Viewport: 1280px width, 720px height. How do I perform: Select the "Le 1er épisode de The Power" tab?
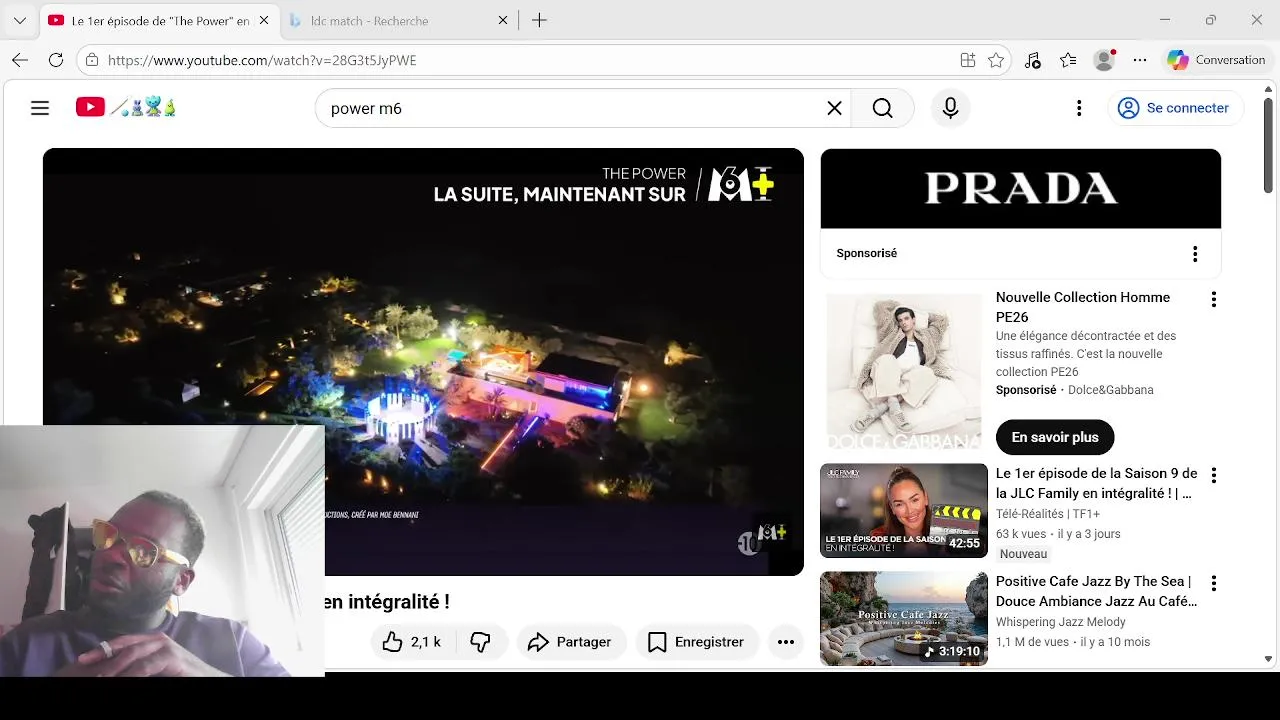pyautogui.click(x=159, y=20)
